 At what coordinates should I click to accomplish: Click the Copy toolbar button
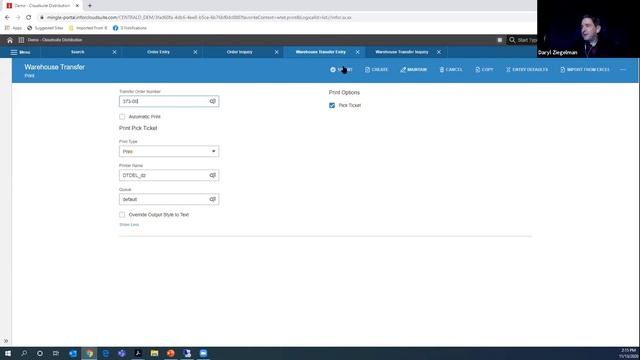[484, 70]
